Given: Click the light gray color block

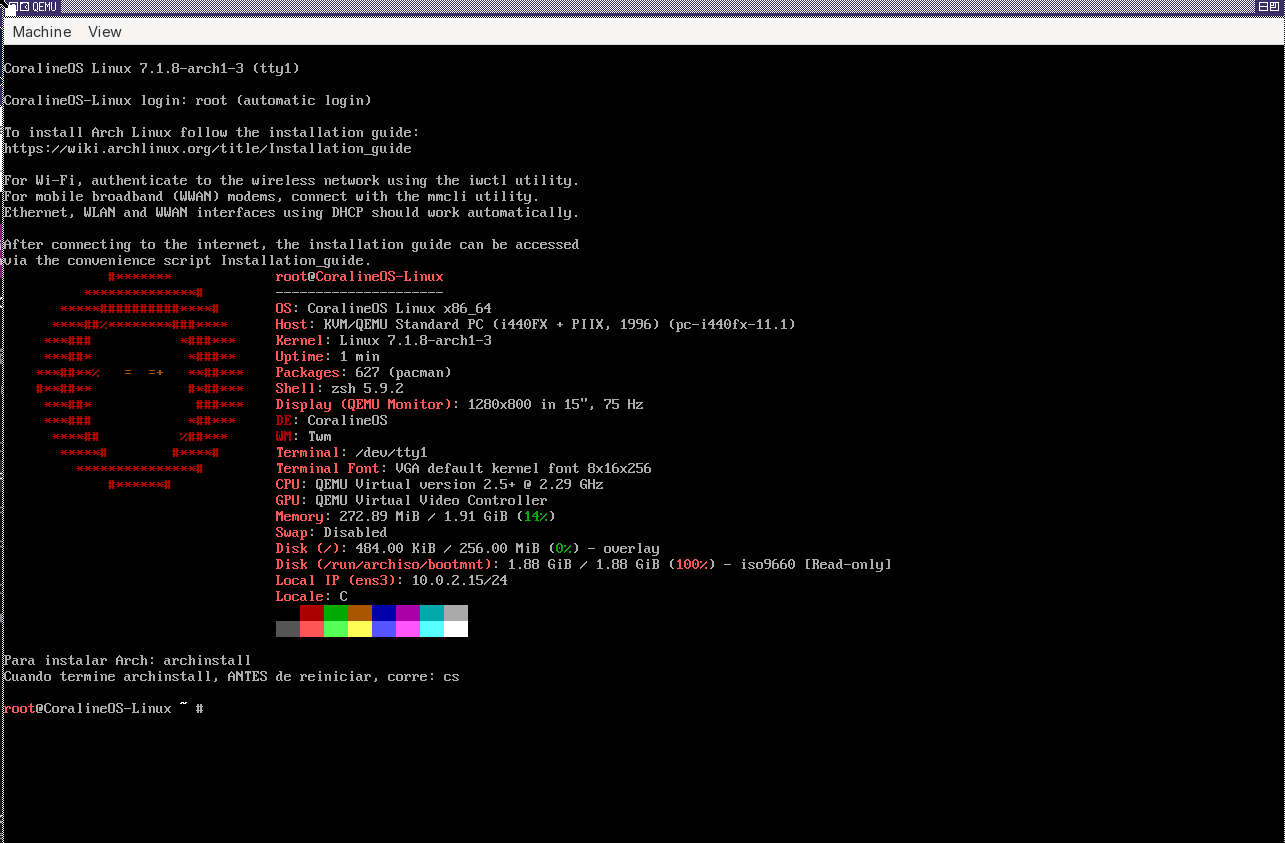Looking at the screenshot, I should [456, 613].
